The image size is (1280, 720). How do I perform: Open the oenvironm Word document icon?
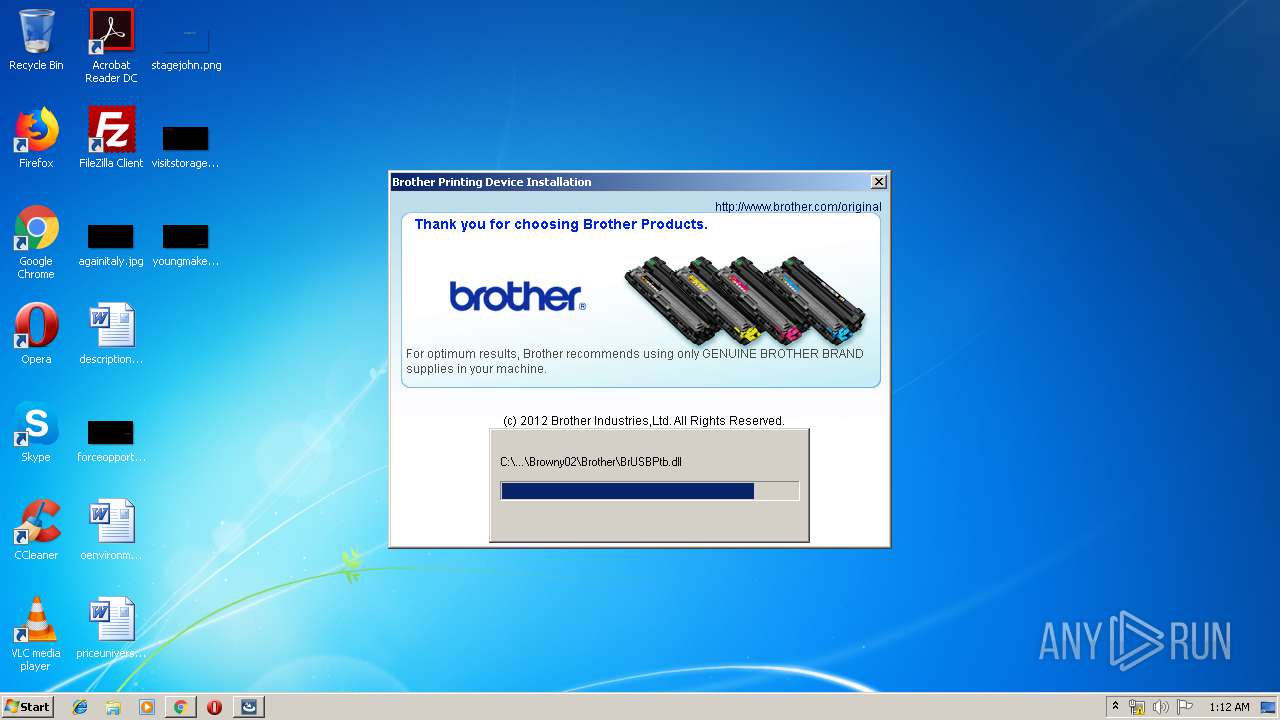point(111,530)
